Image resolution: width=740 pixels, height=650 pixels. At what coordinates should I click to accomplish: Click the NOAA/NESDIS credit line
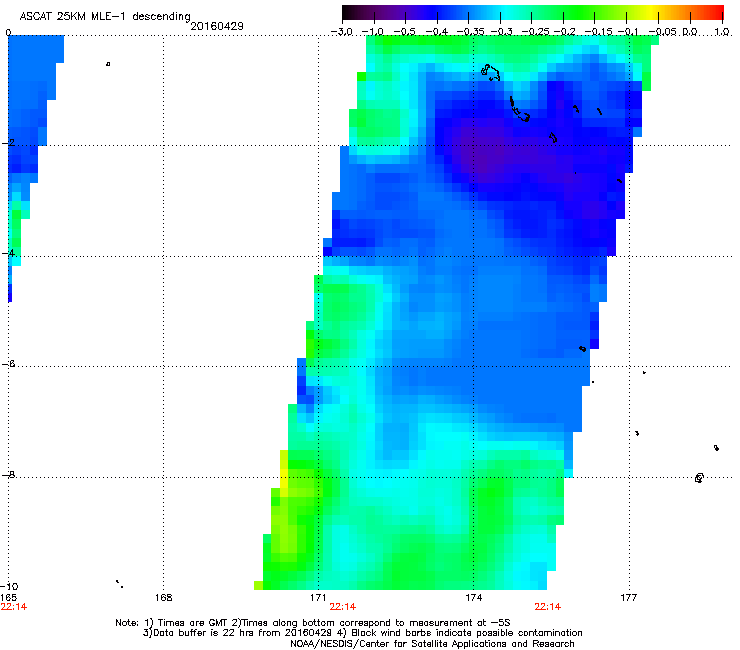pos(432,644)
